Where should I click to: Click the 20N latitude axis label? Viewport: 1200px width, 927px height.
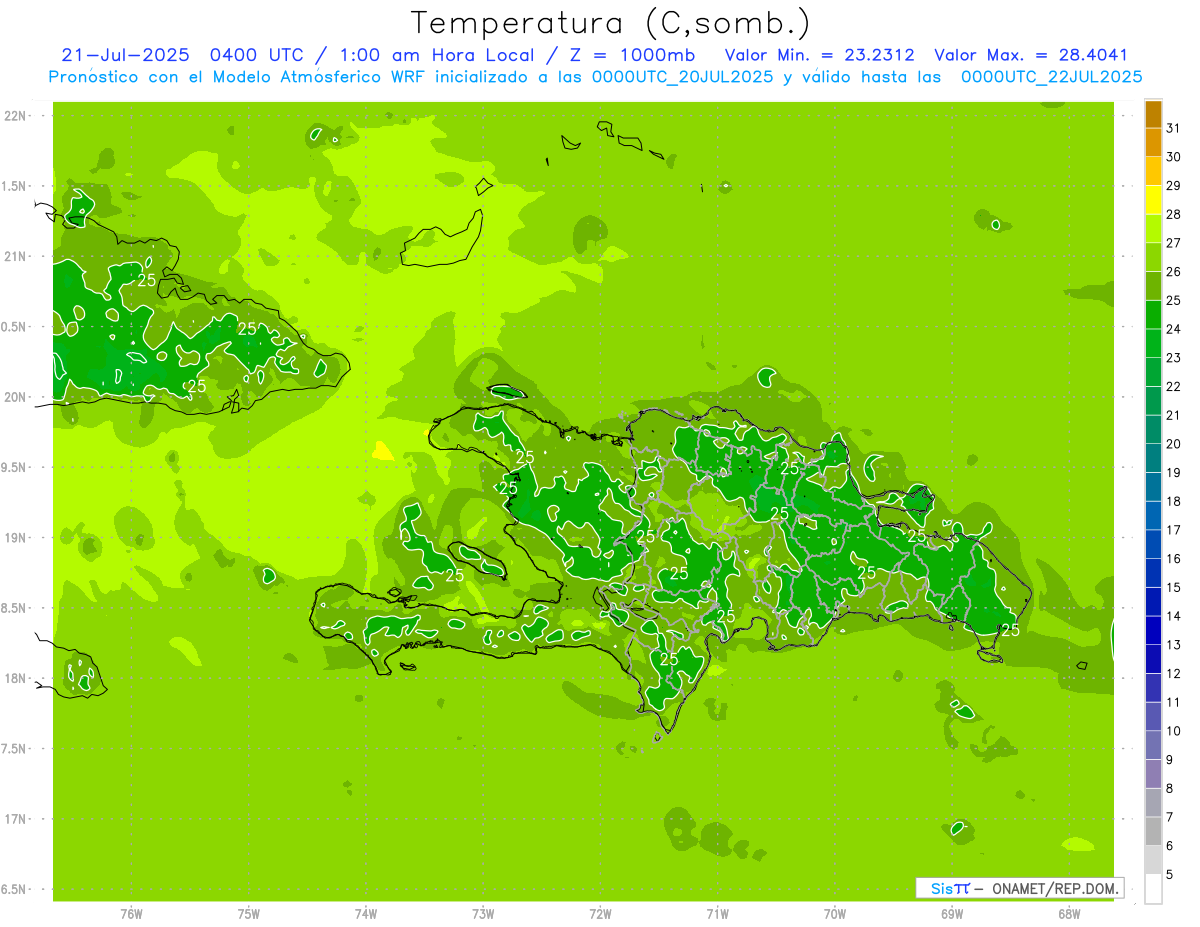pyautogui.click(x=15, y=397)
